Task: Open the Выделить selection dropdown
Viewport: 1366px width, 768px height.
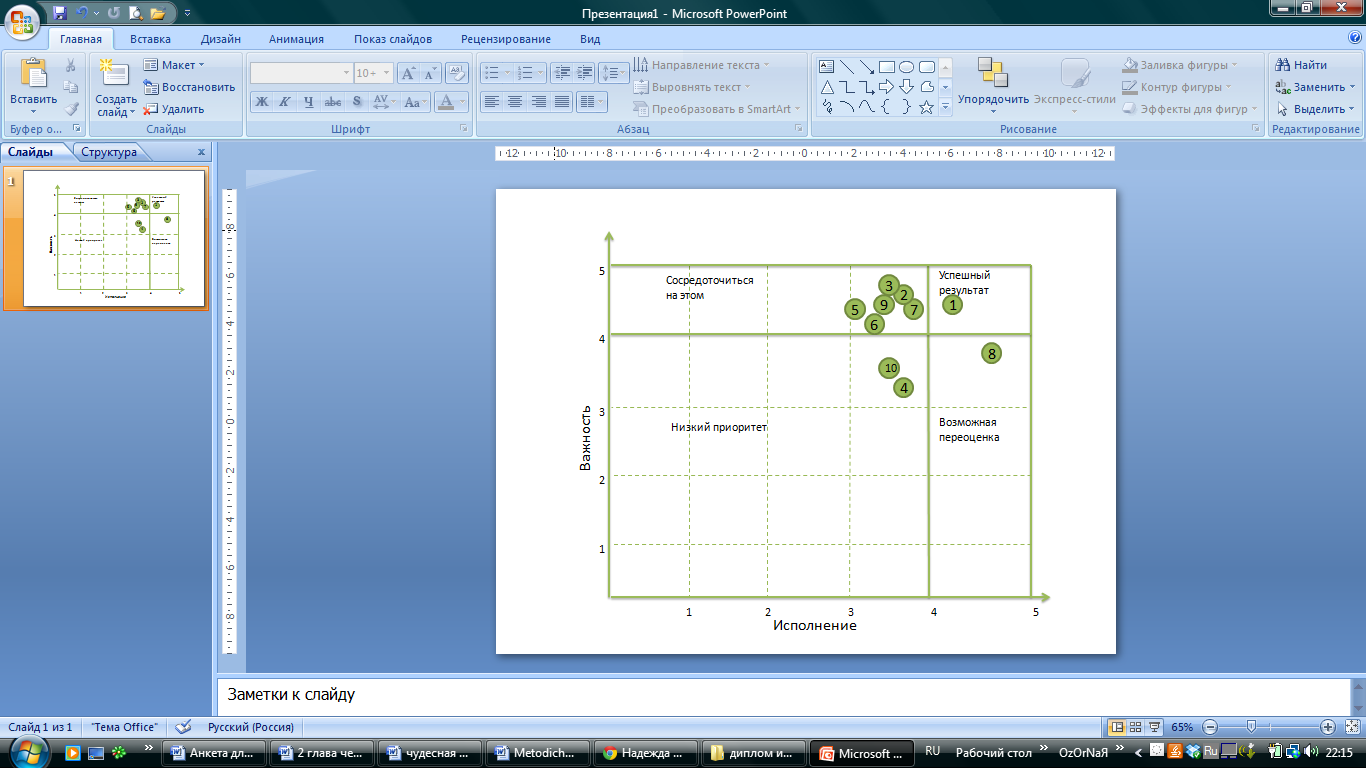Action: point(1315,109)
